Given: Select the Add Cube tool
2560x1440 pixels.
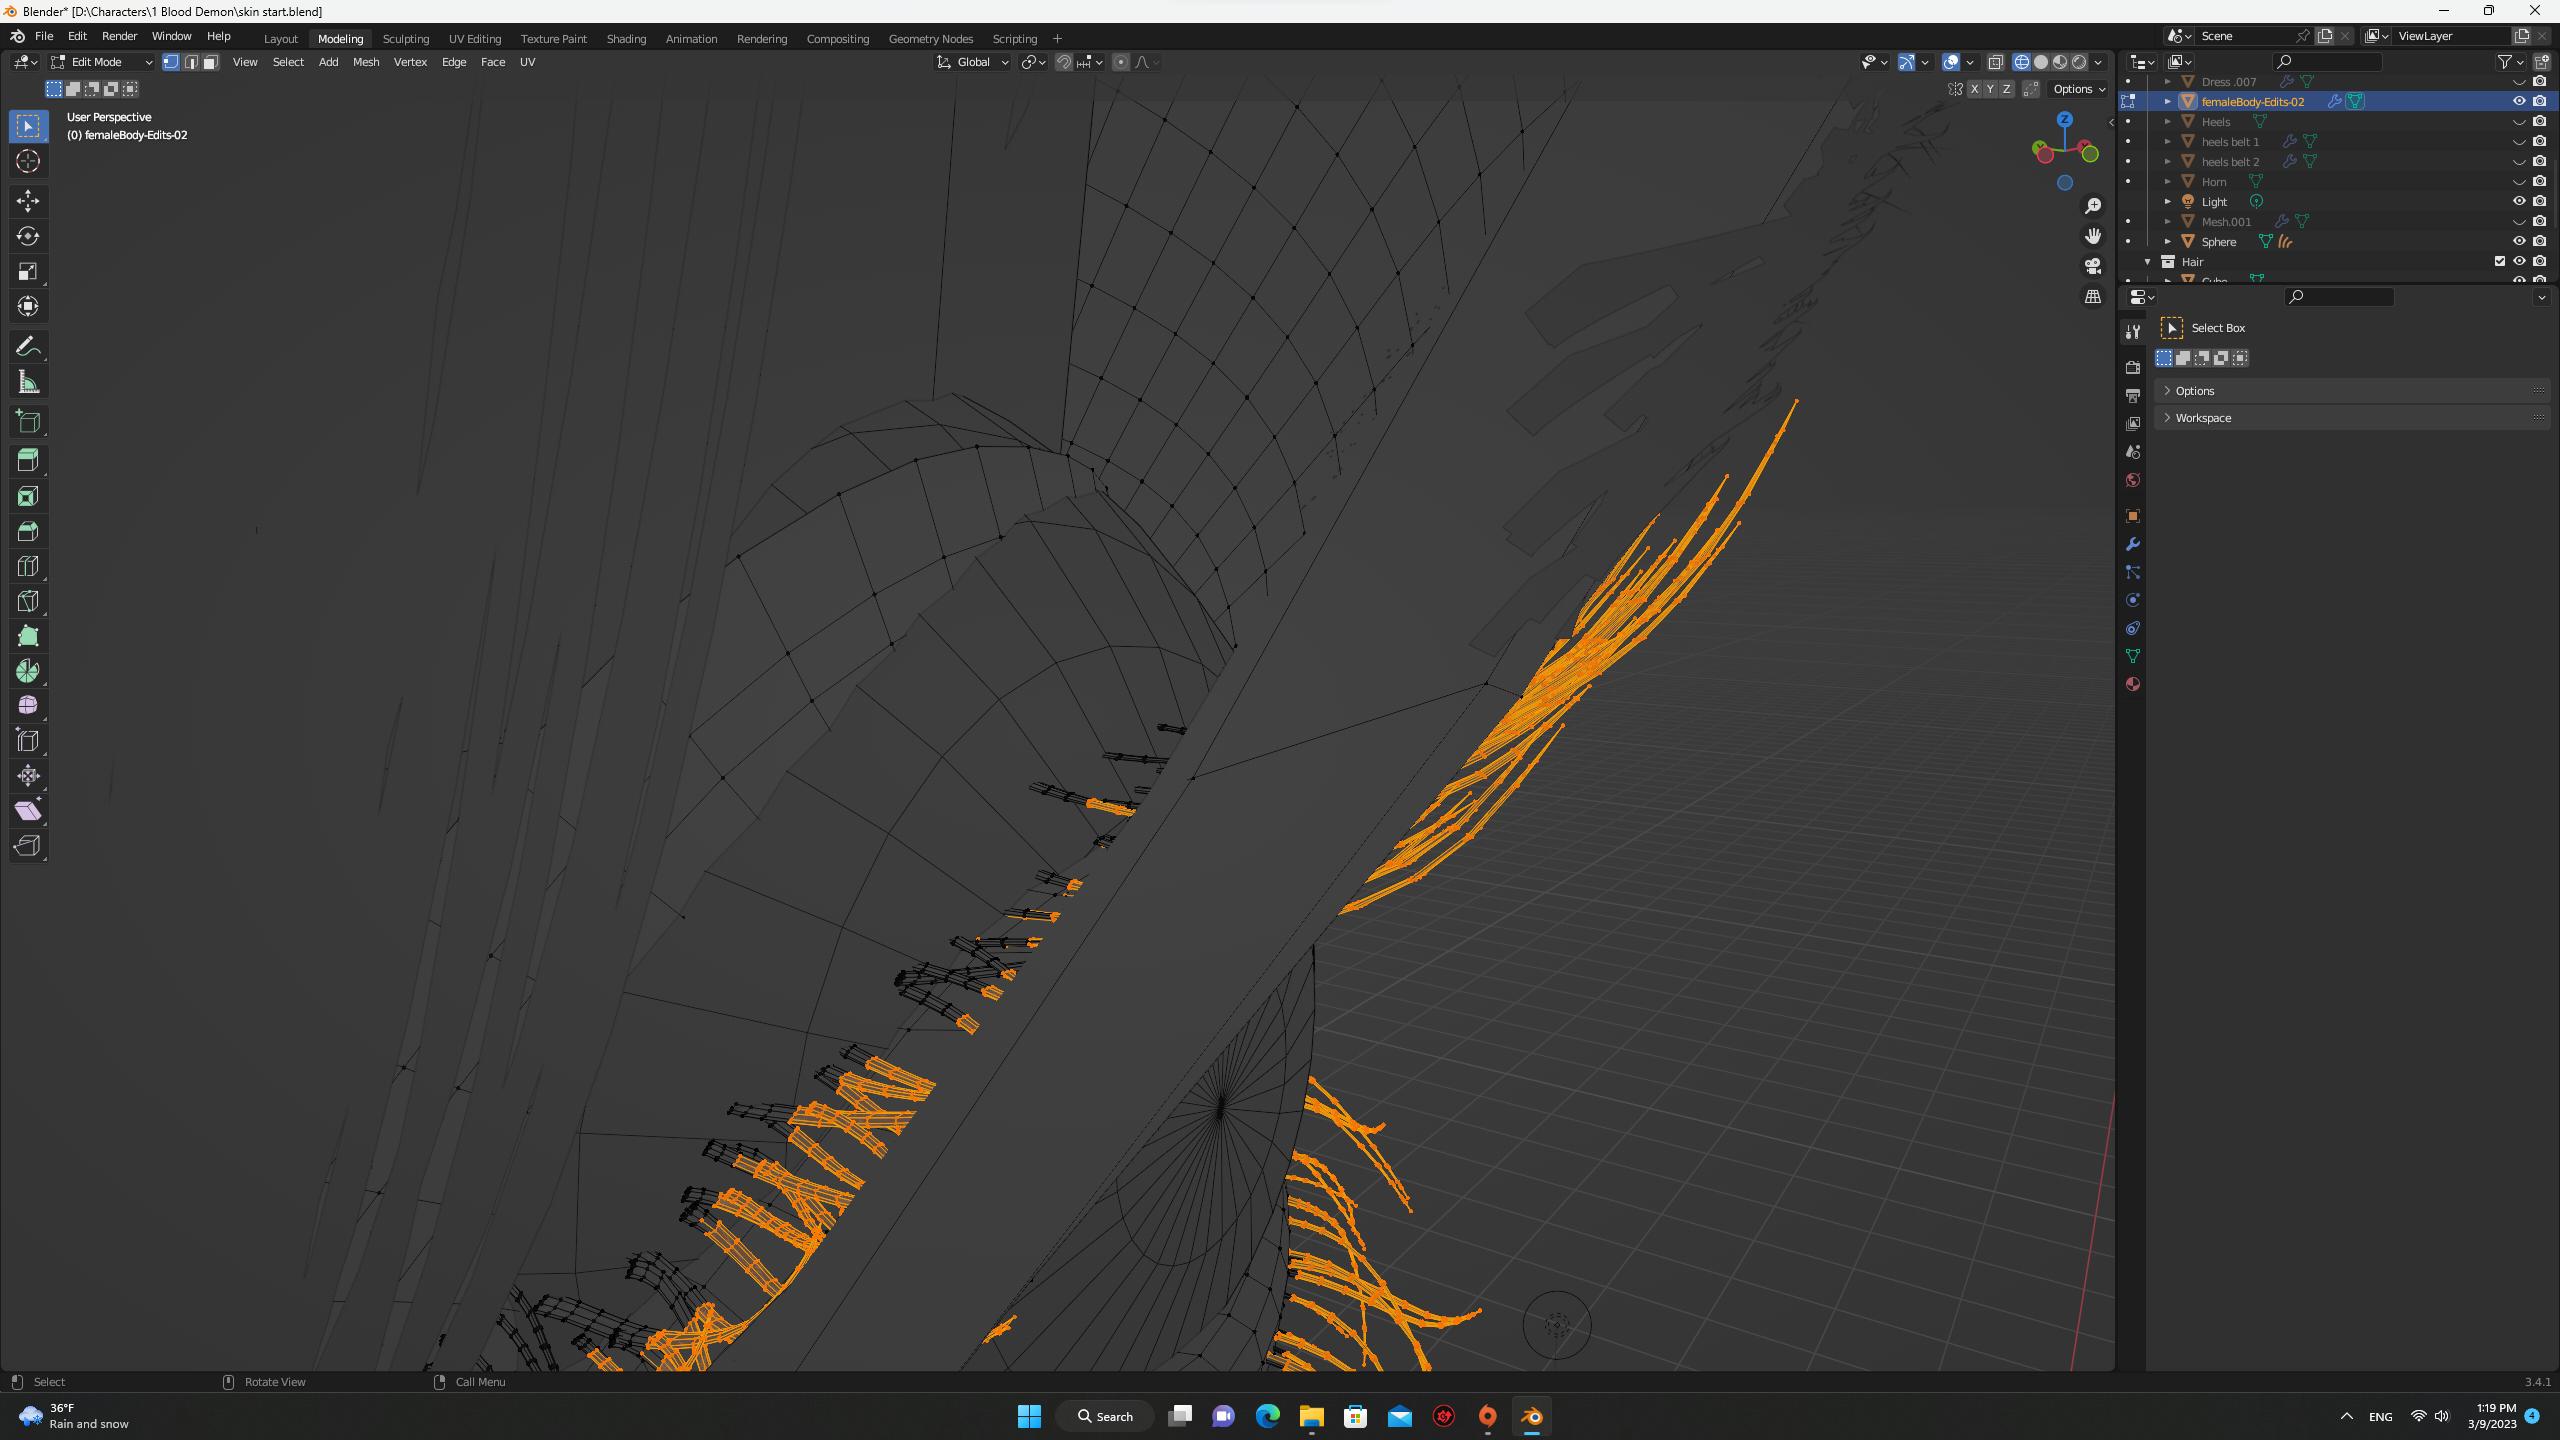Looking at the screenshot, I should (x=28, y=422).
